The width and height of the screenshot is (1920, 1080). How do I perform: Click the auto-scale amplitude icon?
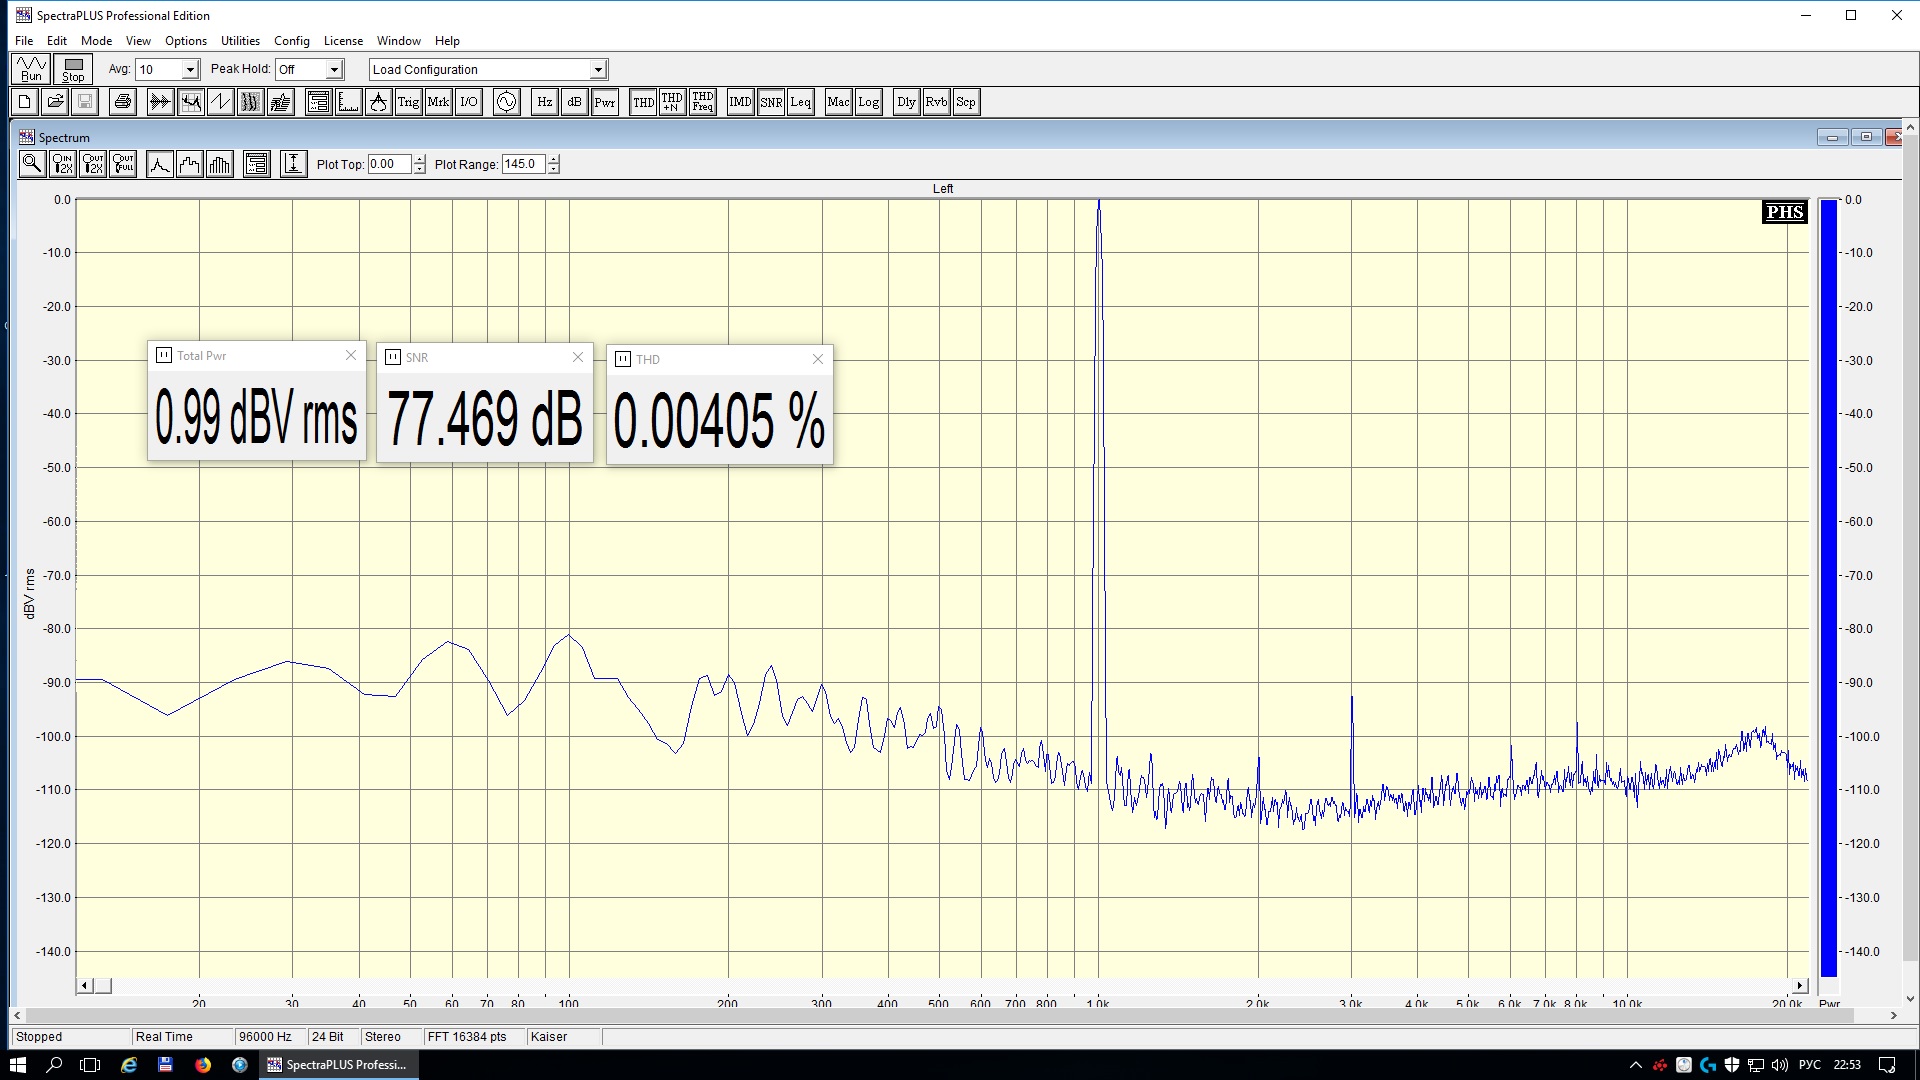293,164
